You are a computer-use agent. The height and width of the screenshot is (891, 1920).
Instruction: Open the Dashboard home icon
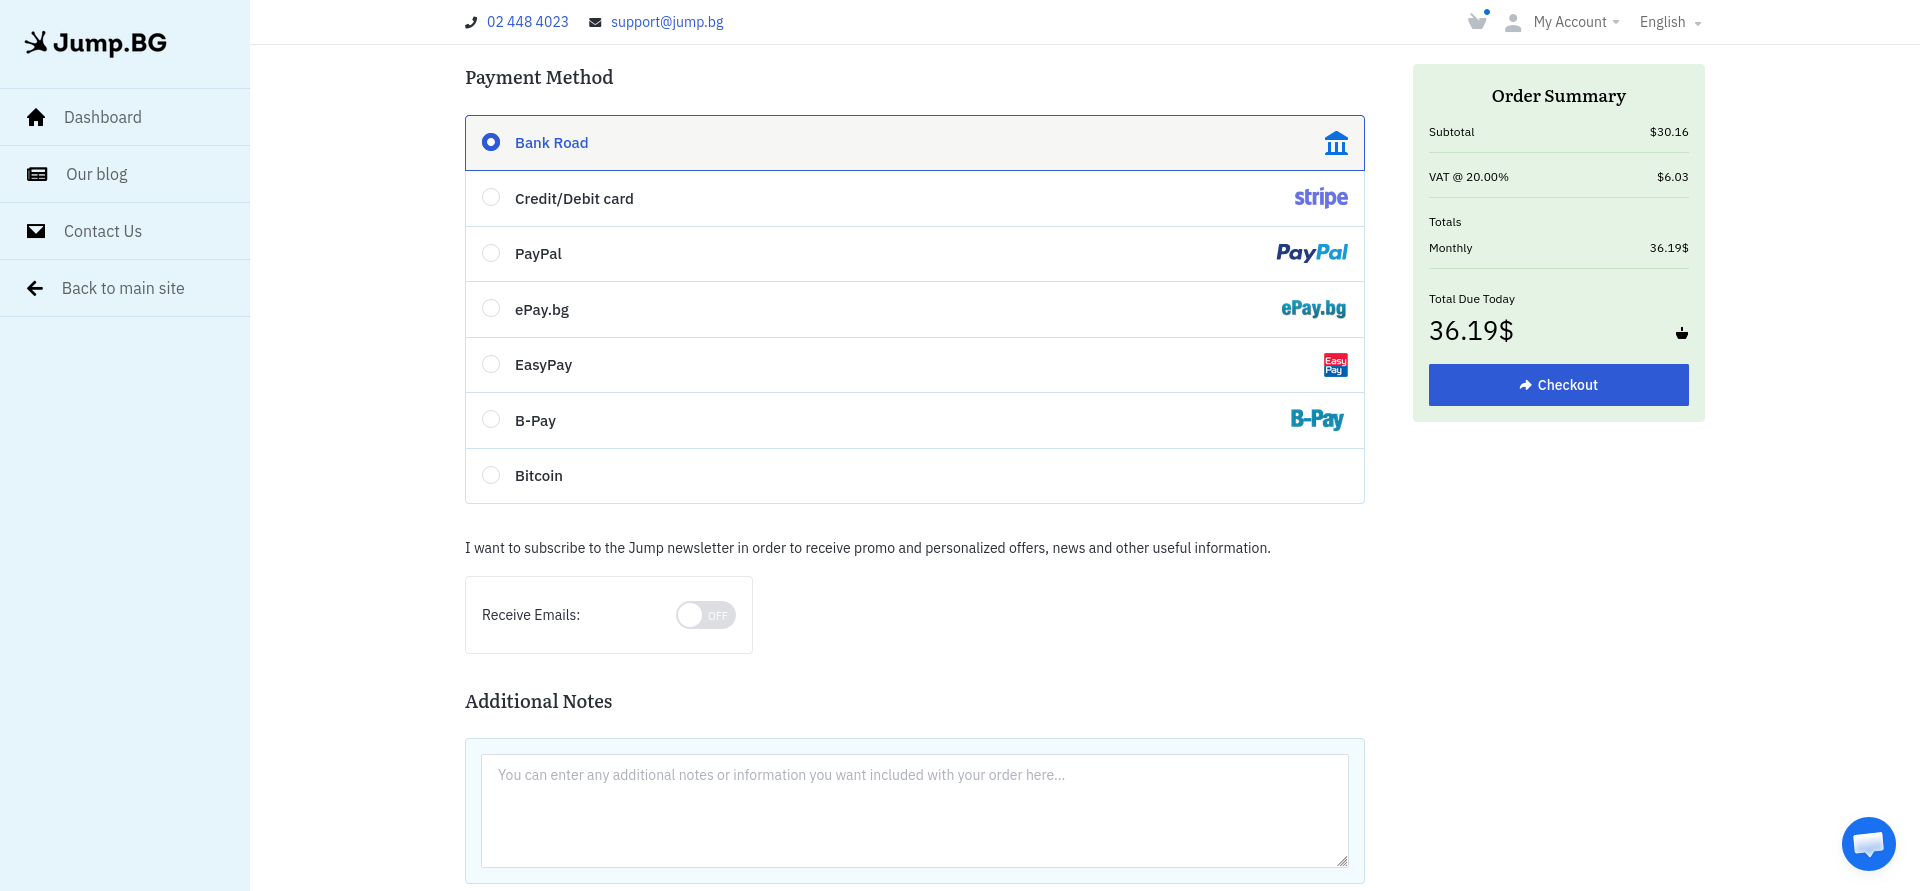tap(36, 117)
